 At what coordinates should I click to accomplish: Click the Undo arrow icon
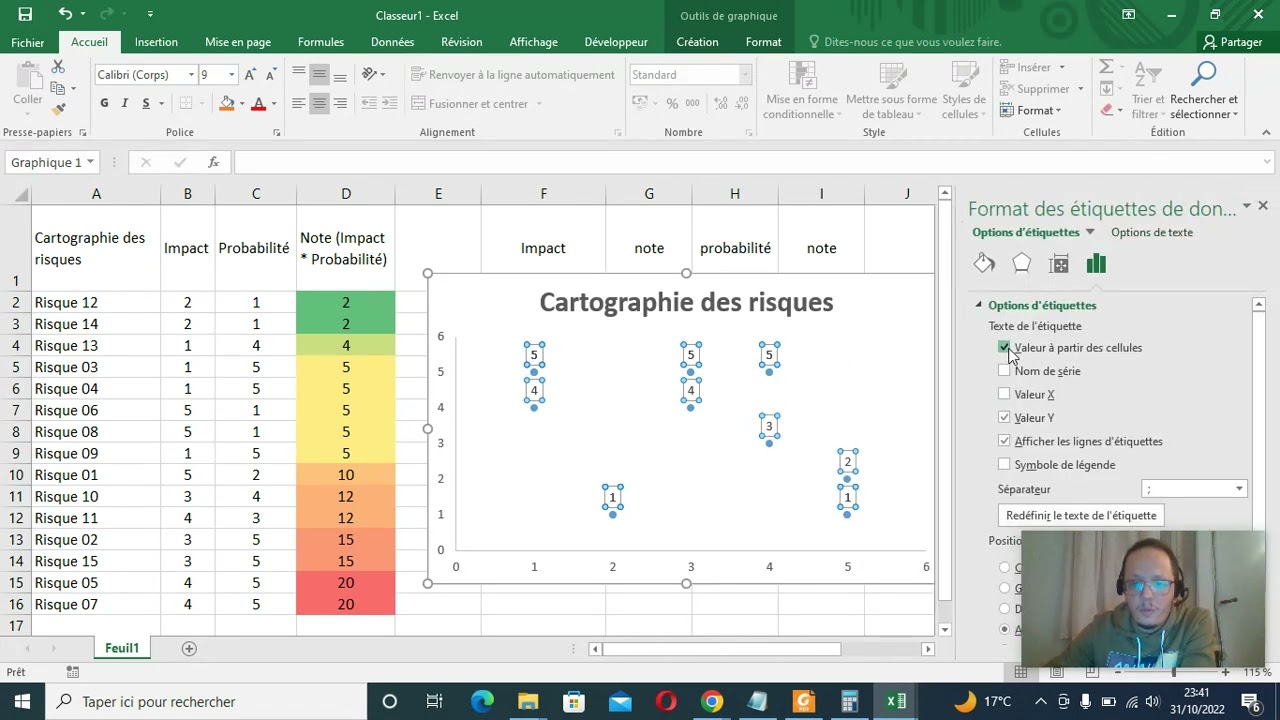(65, 14)
